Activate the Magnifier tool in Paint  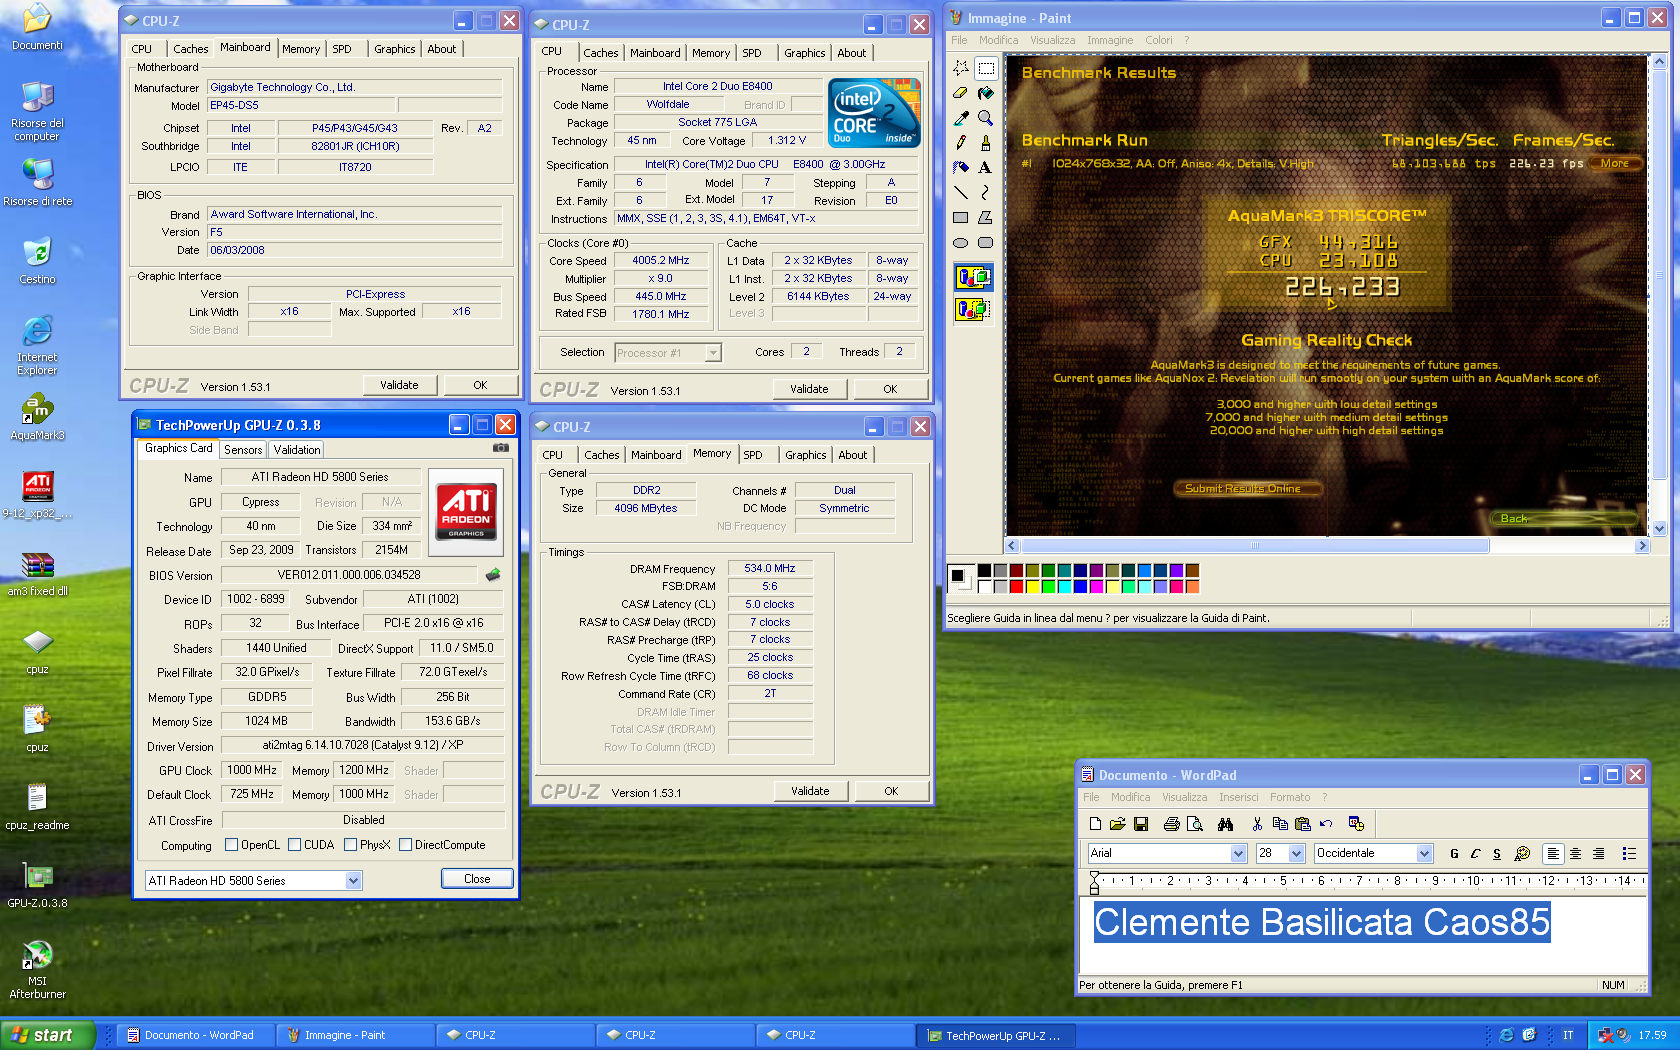click(x=986, y=118)
